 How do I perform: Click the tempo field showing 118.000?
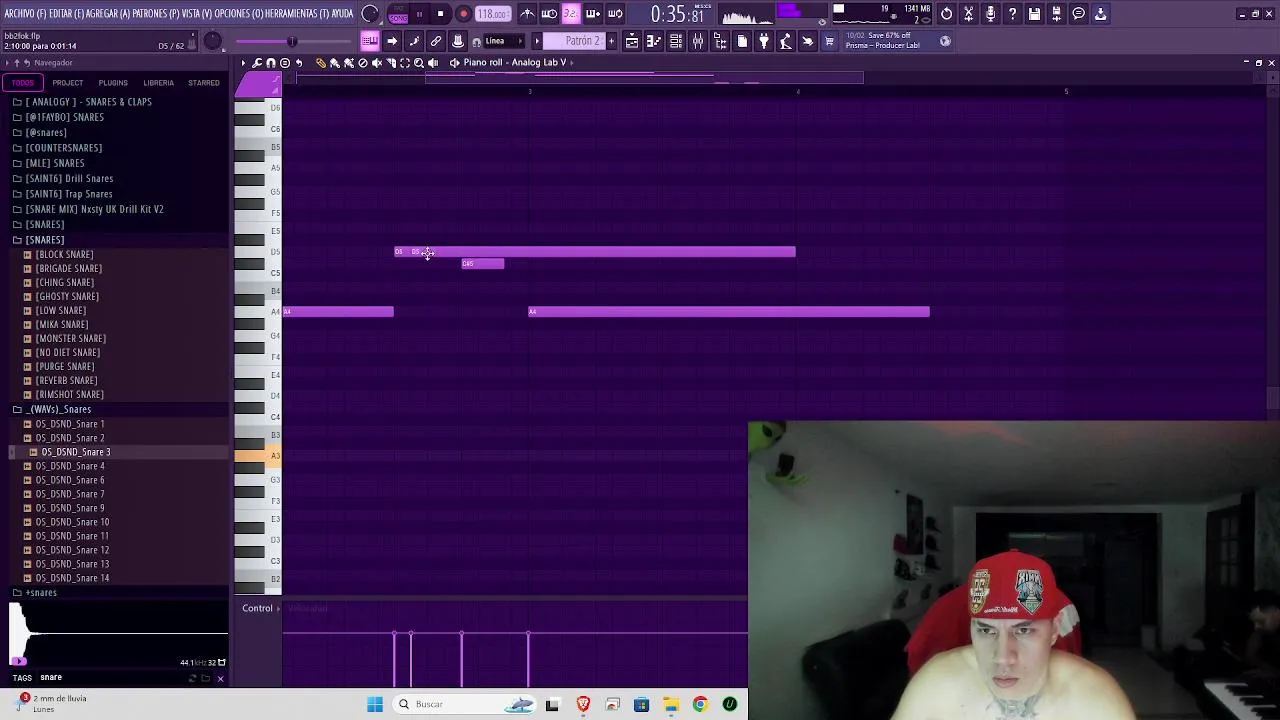tap(492, 14)
